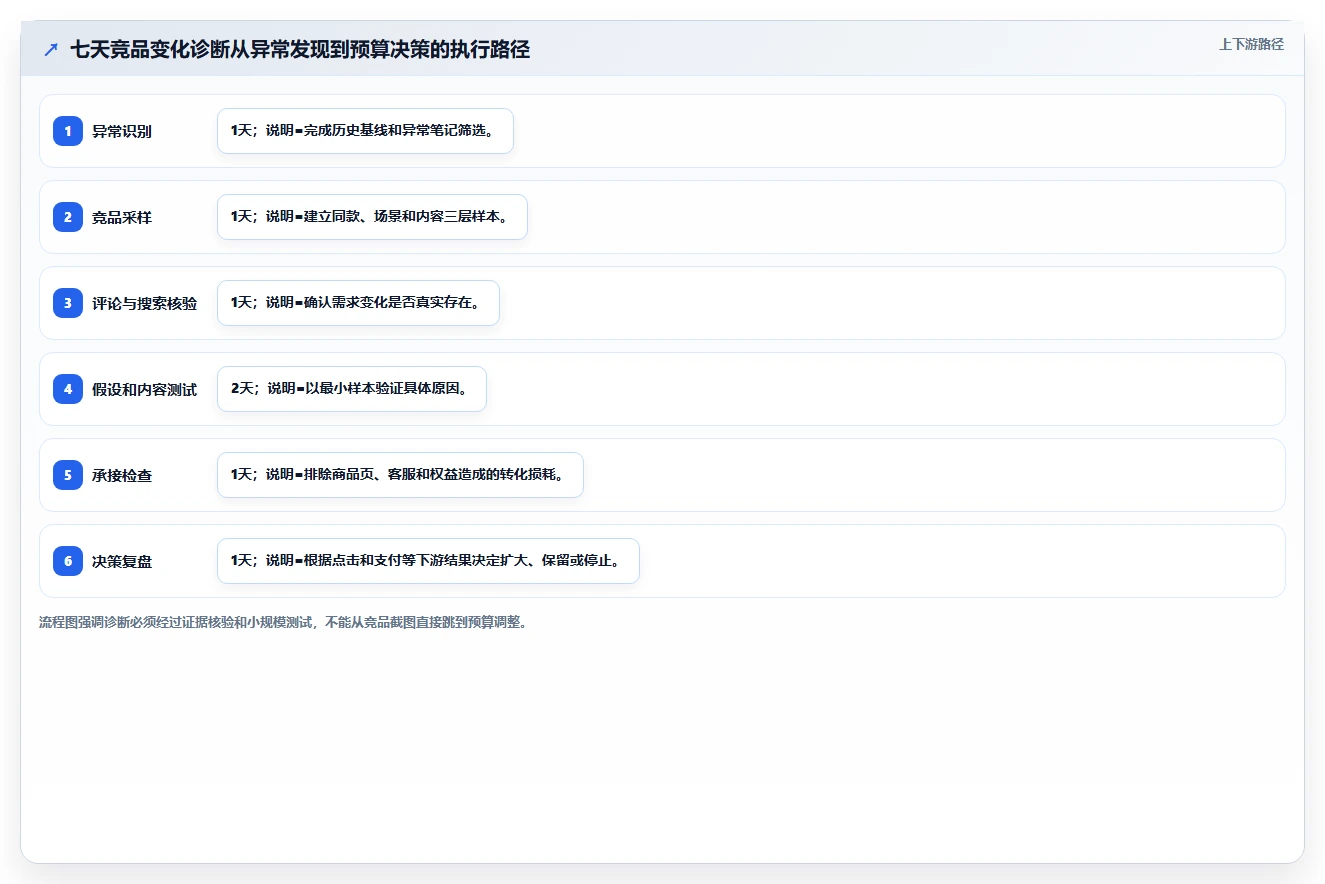
Task: Click step number badge 1
Action: coord(68,131)
